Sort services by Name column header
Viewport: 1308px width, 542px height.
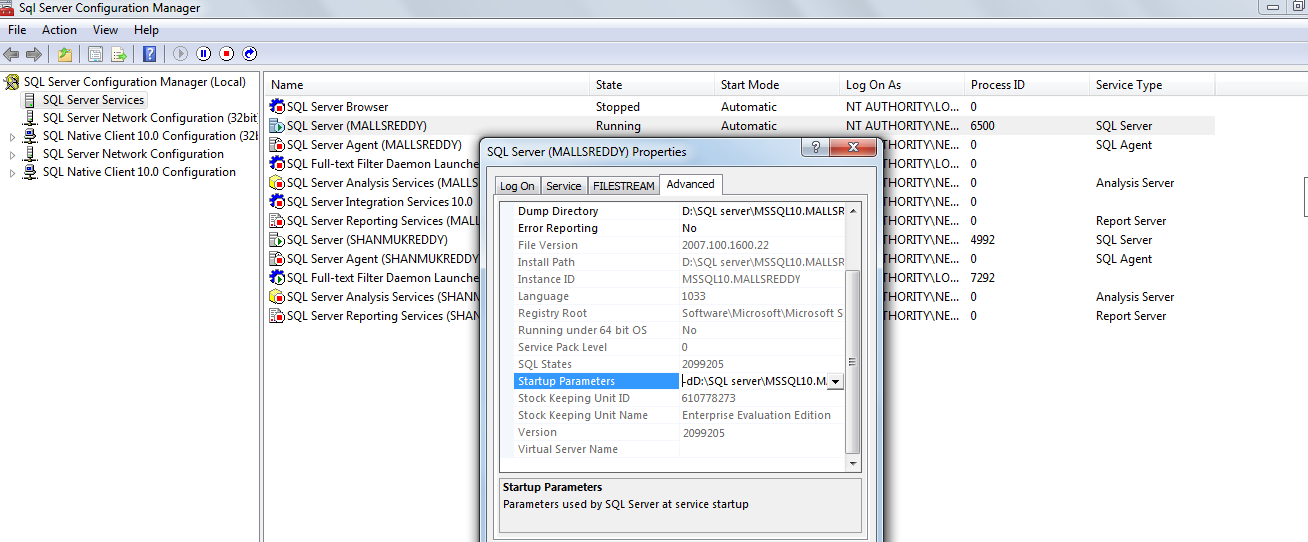coord(427,85)
